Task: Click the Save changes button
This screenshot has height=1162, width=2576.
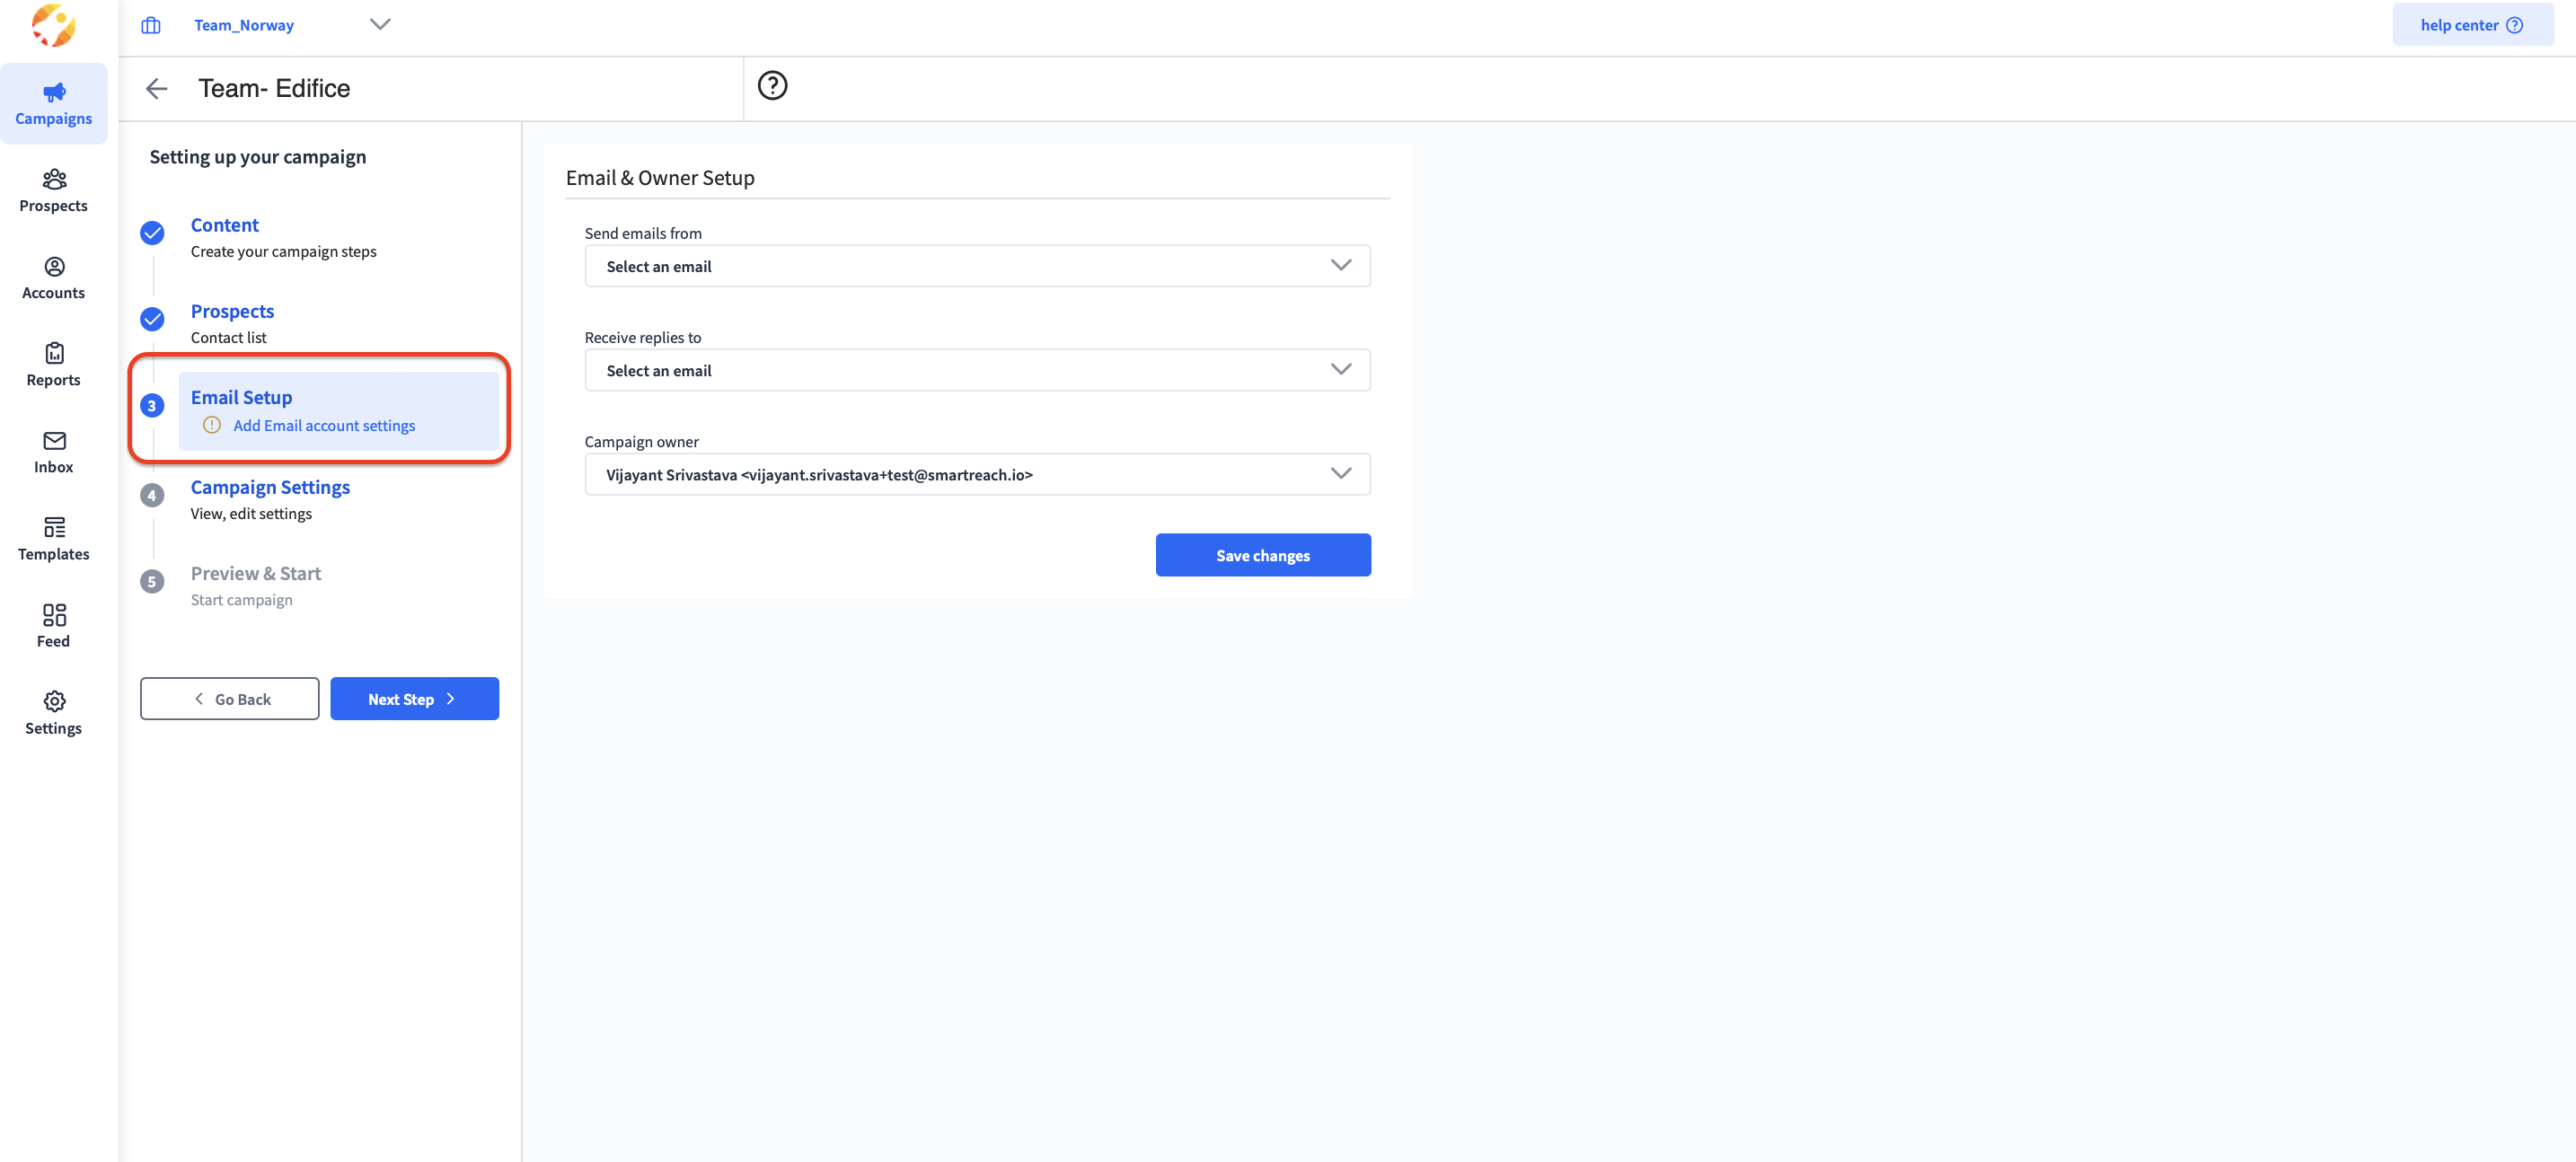Action: click(1262, 555)
